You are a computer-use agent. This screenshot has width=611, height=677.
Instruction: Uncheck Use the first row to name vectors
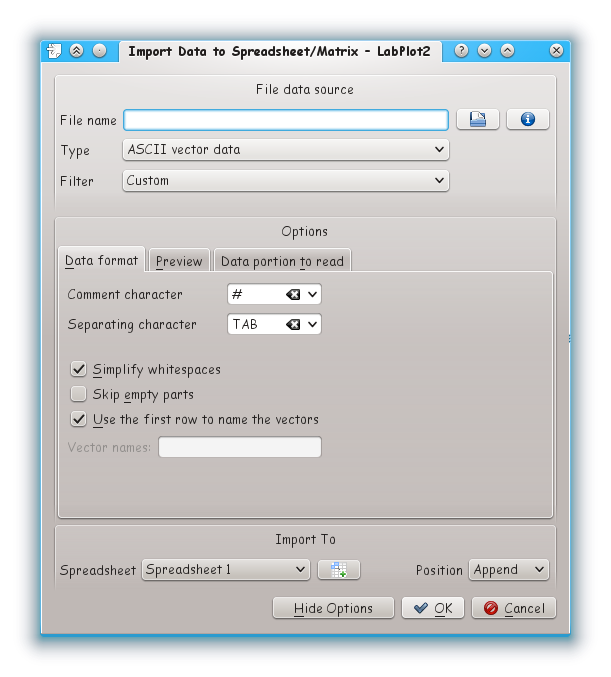(x=79, y=420)
